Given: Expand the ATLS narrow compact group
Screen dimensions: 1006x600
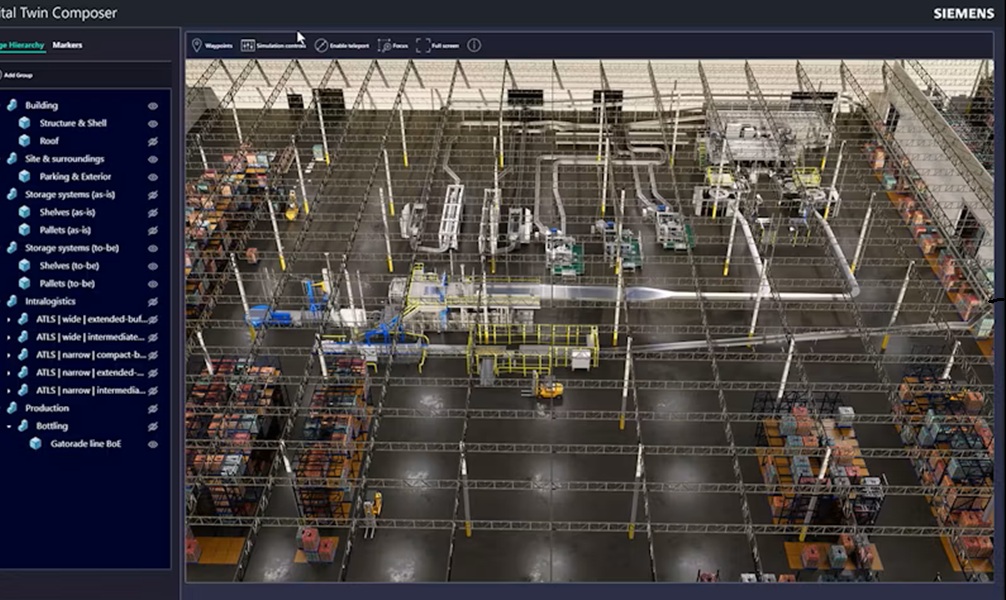Looking at the screenshot, I should 8,354.
